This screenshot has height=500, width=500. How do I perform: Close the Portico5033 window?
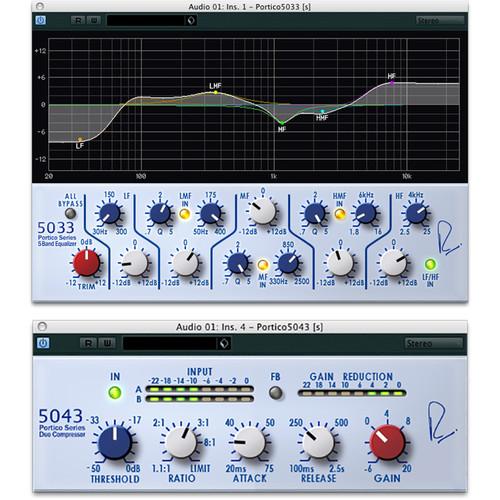(40, 6)
